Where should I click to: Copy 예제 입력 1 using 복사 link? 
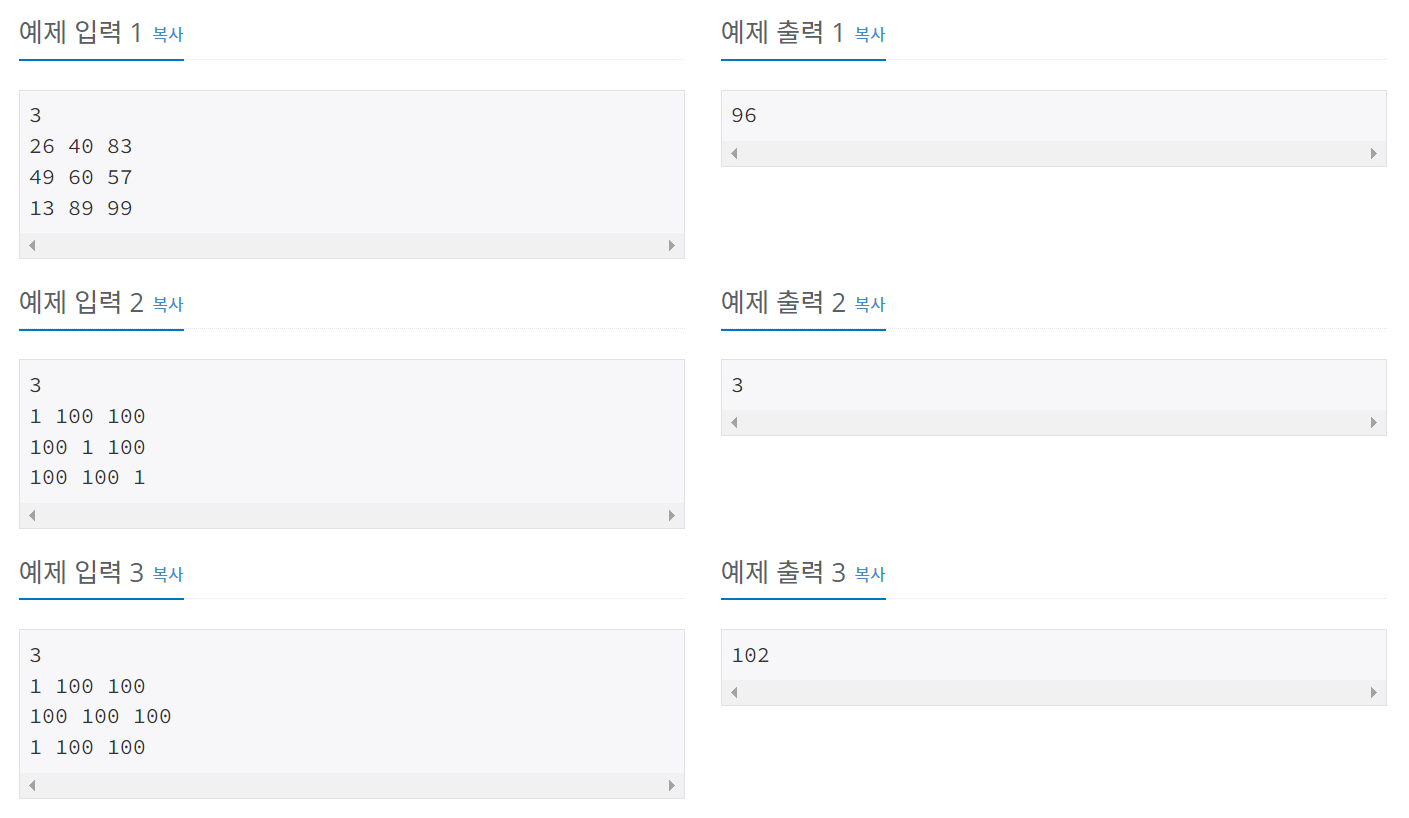point(168,34)
